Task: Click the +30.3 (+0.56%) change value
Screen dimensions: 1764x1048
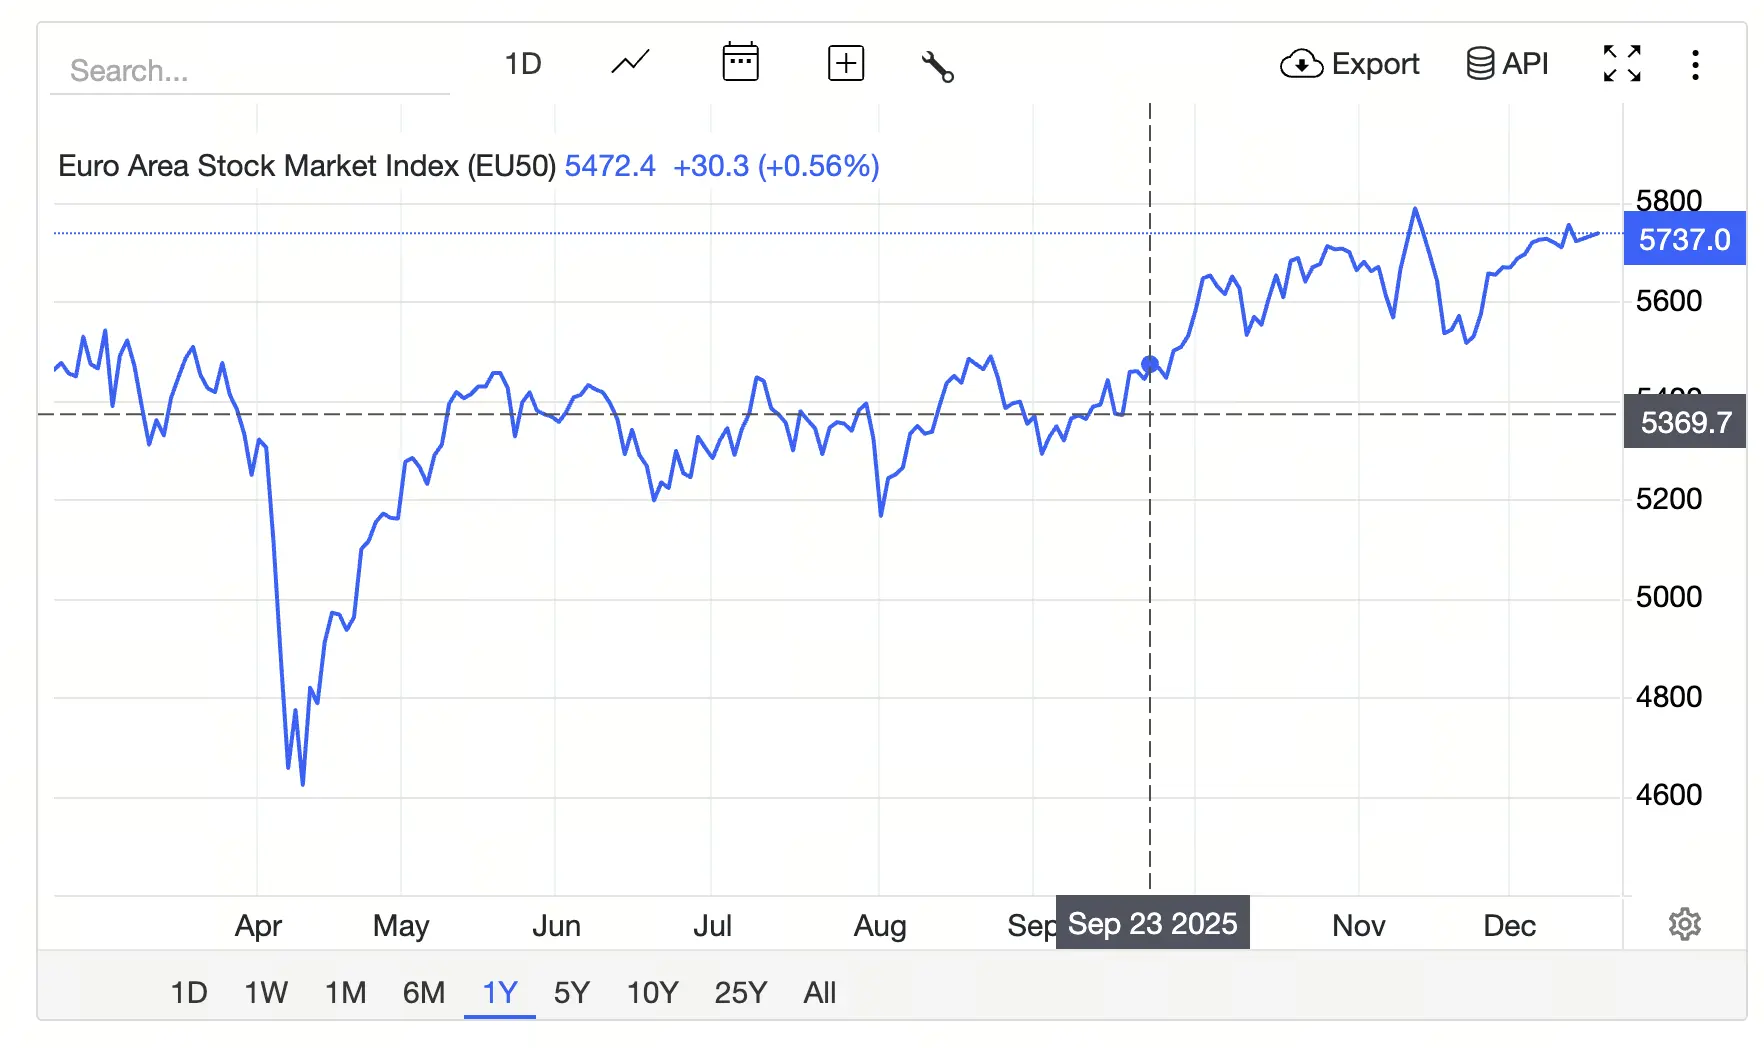Action: (x=776, y=166)
